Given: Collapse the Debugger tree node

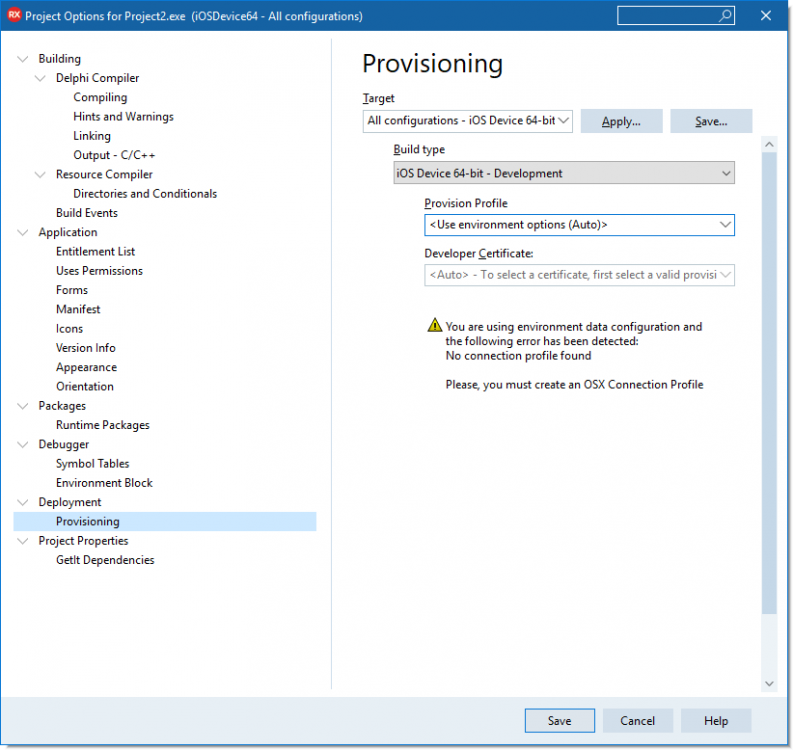Looking at the screenshot, I should tap(23, 445).
